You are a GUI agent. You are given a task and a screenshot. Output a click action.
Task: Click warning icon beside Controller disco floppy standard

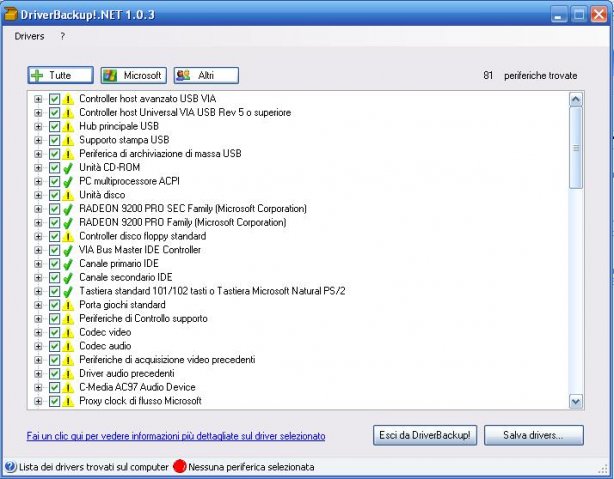(x=68, y=236)
